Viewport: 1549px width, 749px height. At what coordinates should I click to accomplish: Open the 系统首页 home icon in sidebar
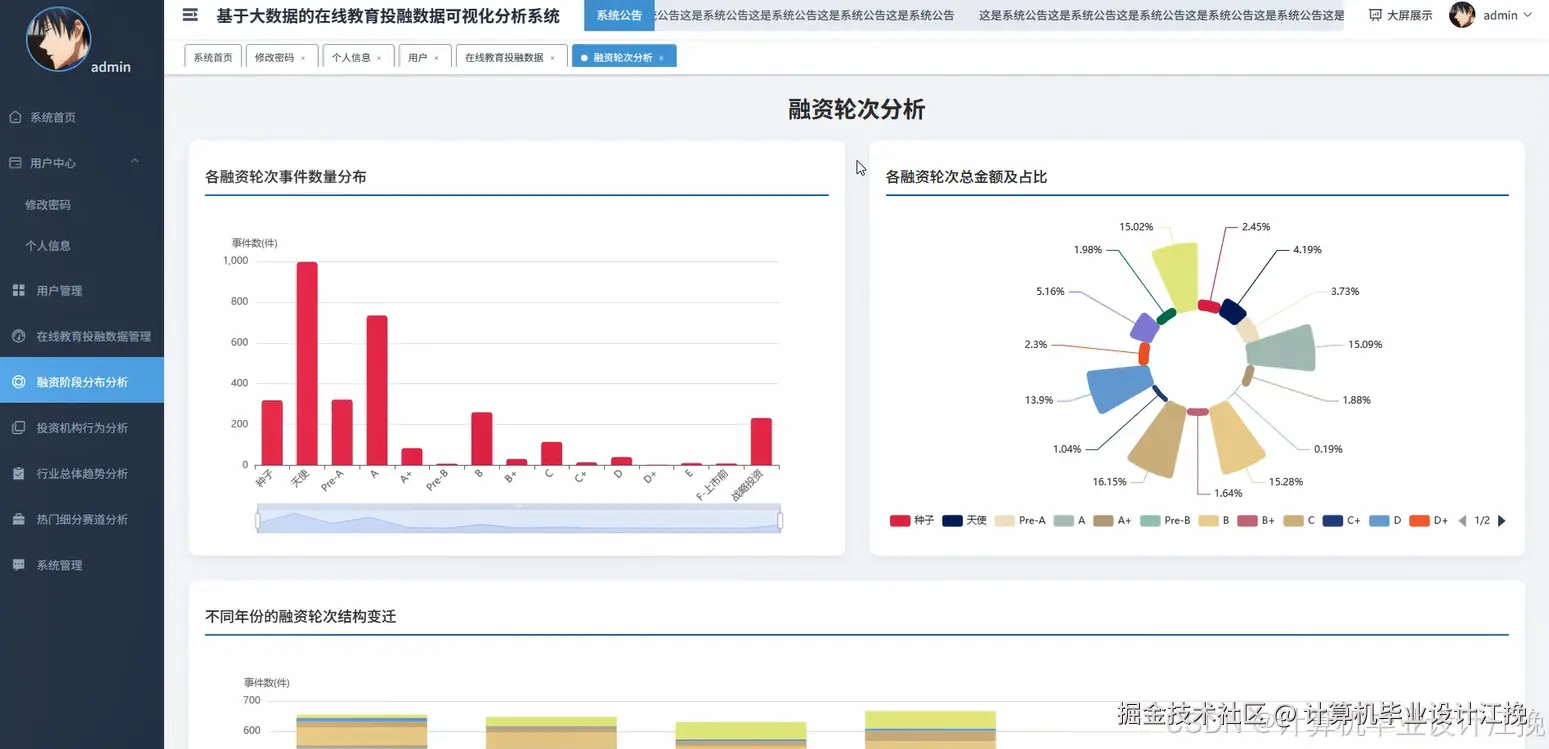(15, 117)
